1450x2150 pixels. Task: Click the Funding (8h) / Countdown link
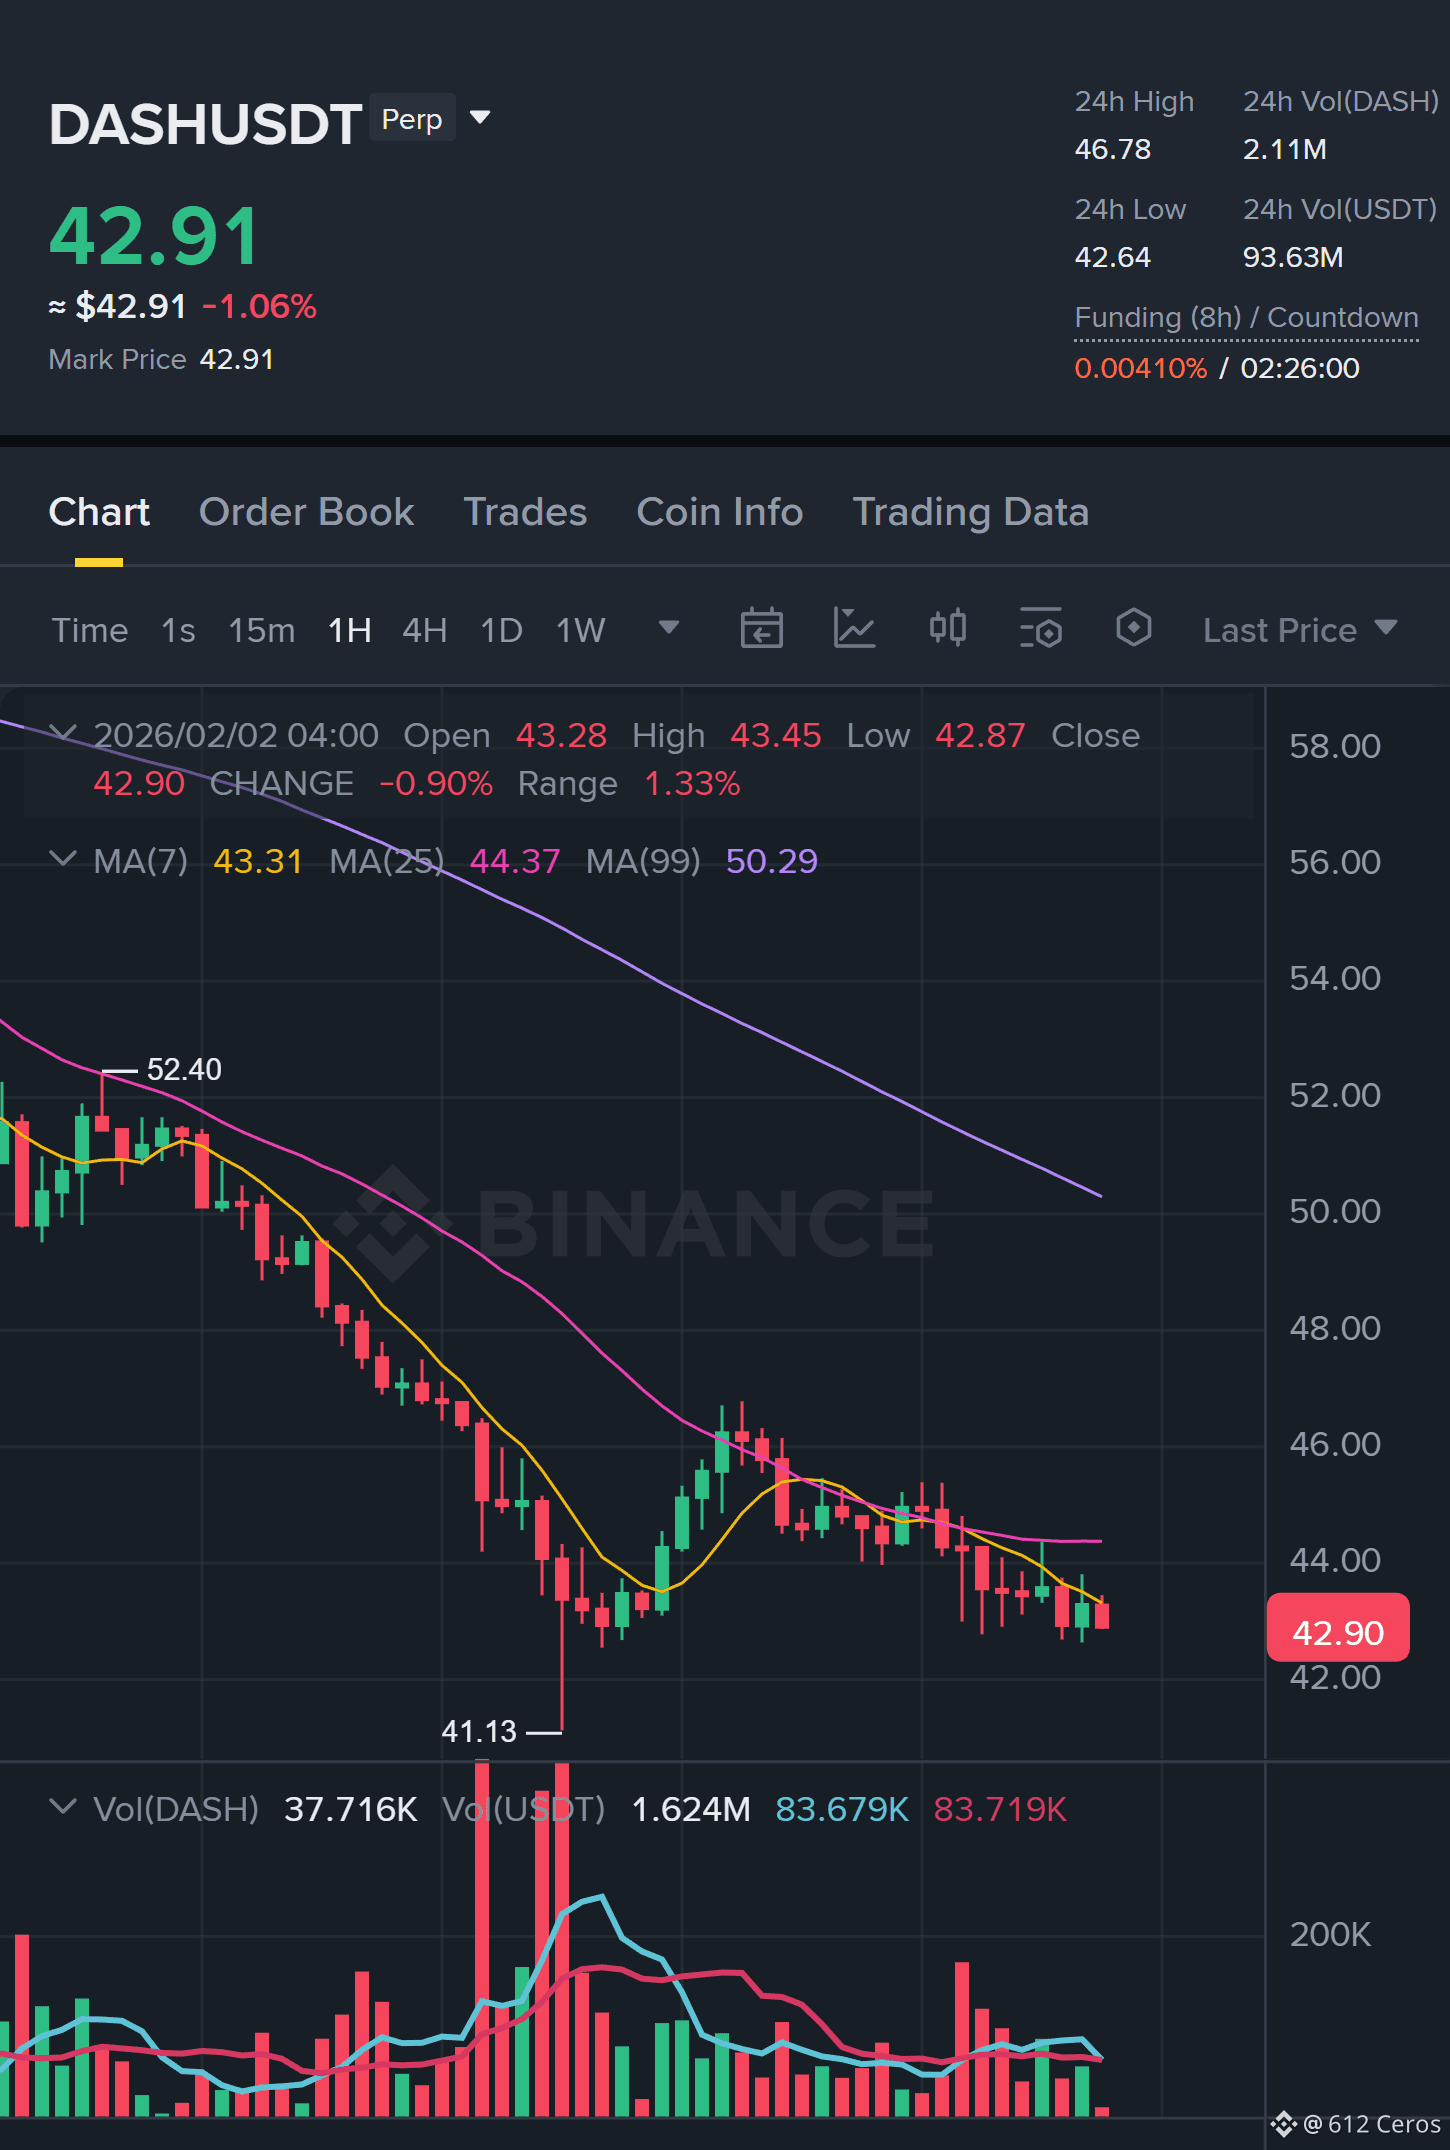(1246, 318)
